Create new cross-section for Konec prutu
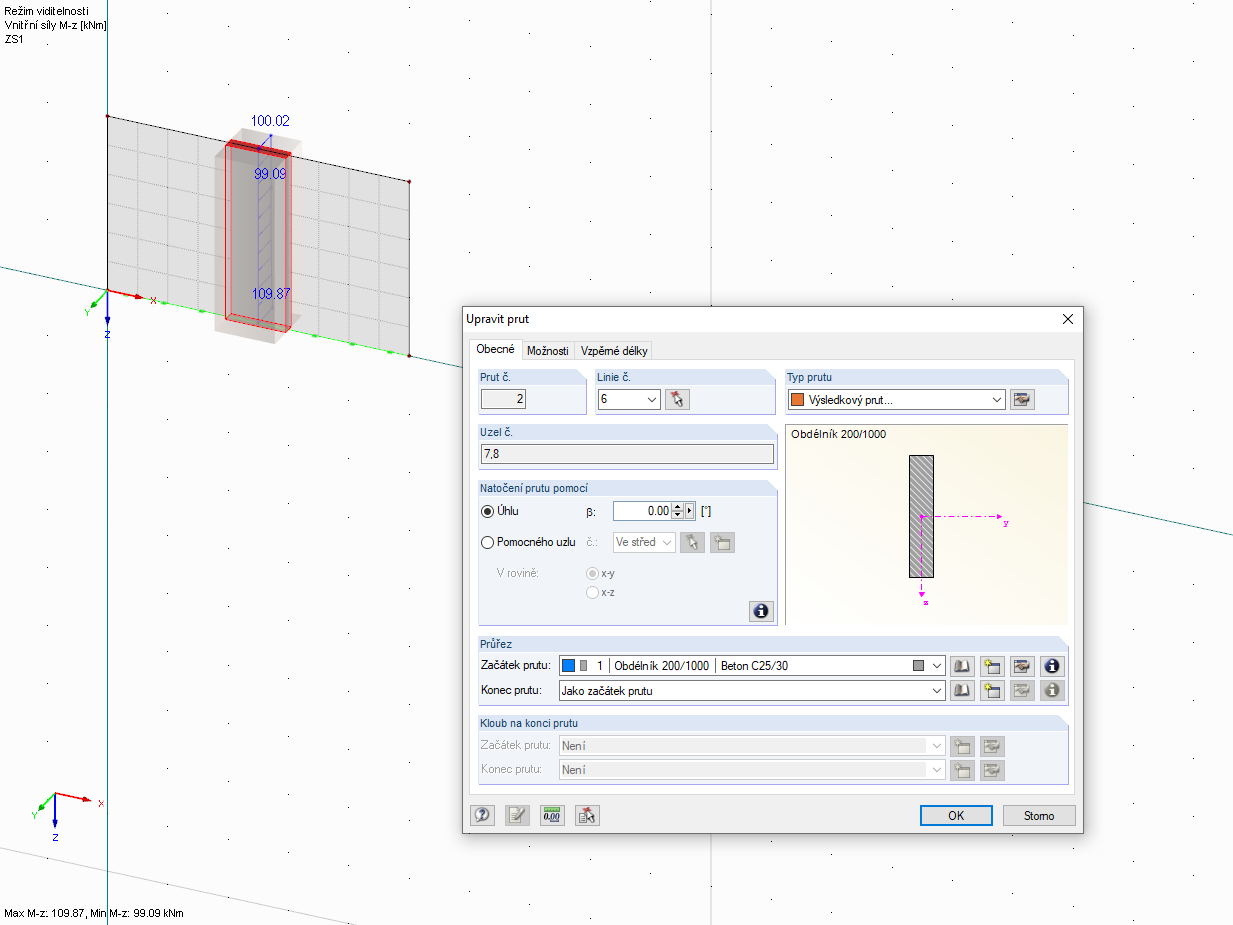This screenshot has height=925, width=1233. [992, 690]
